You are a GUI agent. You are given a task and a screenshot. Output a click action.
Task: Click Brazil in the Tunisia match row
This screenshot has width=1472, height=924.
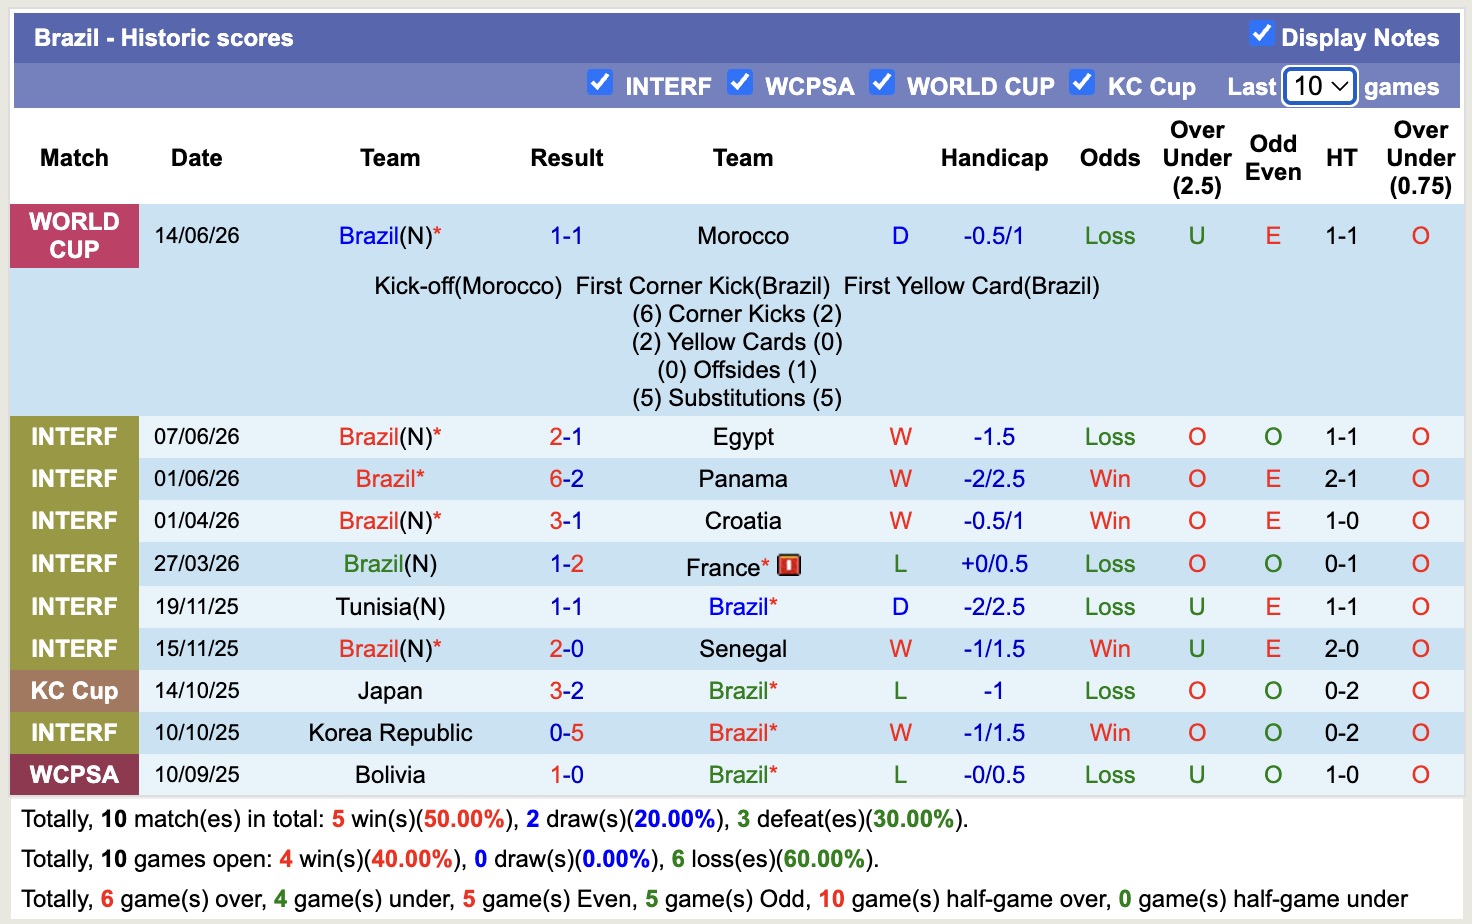738,607
